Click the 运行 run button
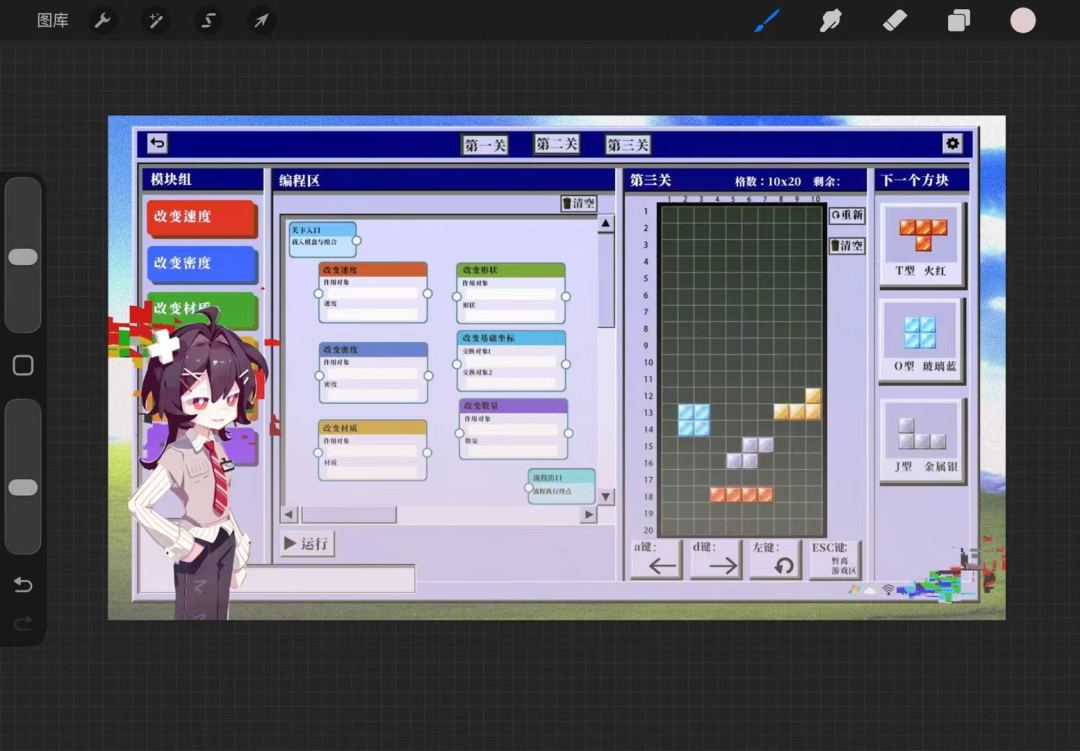Viewport: 1080px width, 751px height. (307, 544)
